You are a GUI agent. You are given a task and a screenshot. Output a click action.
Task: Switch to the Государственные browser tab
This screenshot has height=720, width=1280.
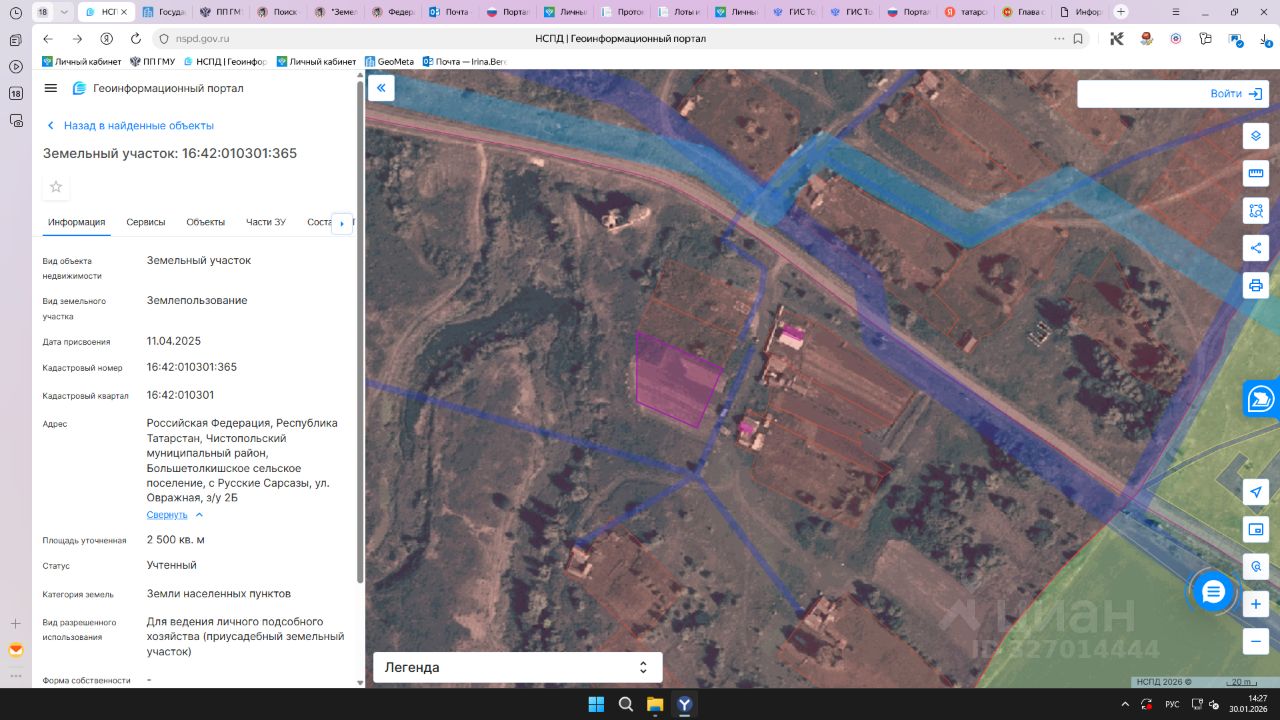pos(163,12)
